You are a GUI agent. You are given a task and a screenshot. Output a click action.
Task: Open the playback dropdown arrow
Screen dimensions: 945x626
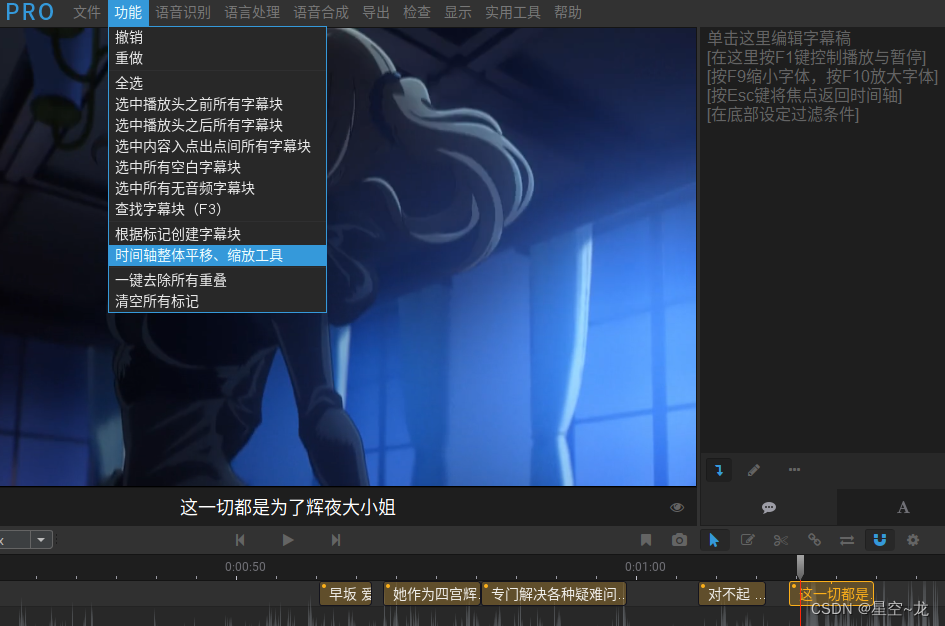[41, 540]
